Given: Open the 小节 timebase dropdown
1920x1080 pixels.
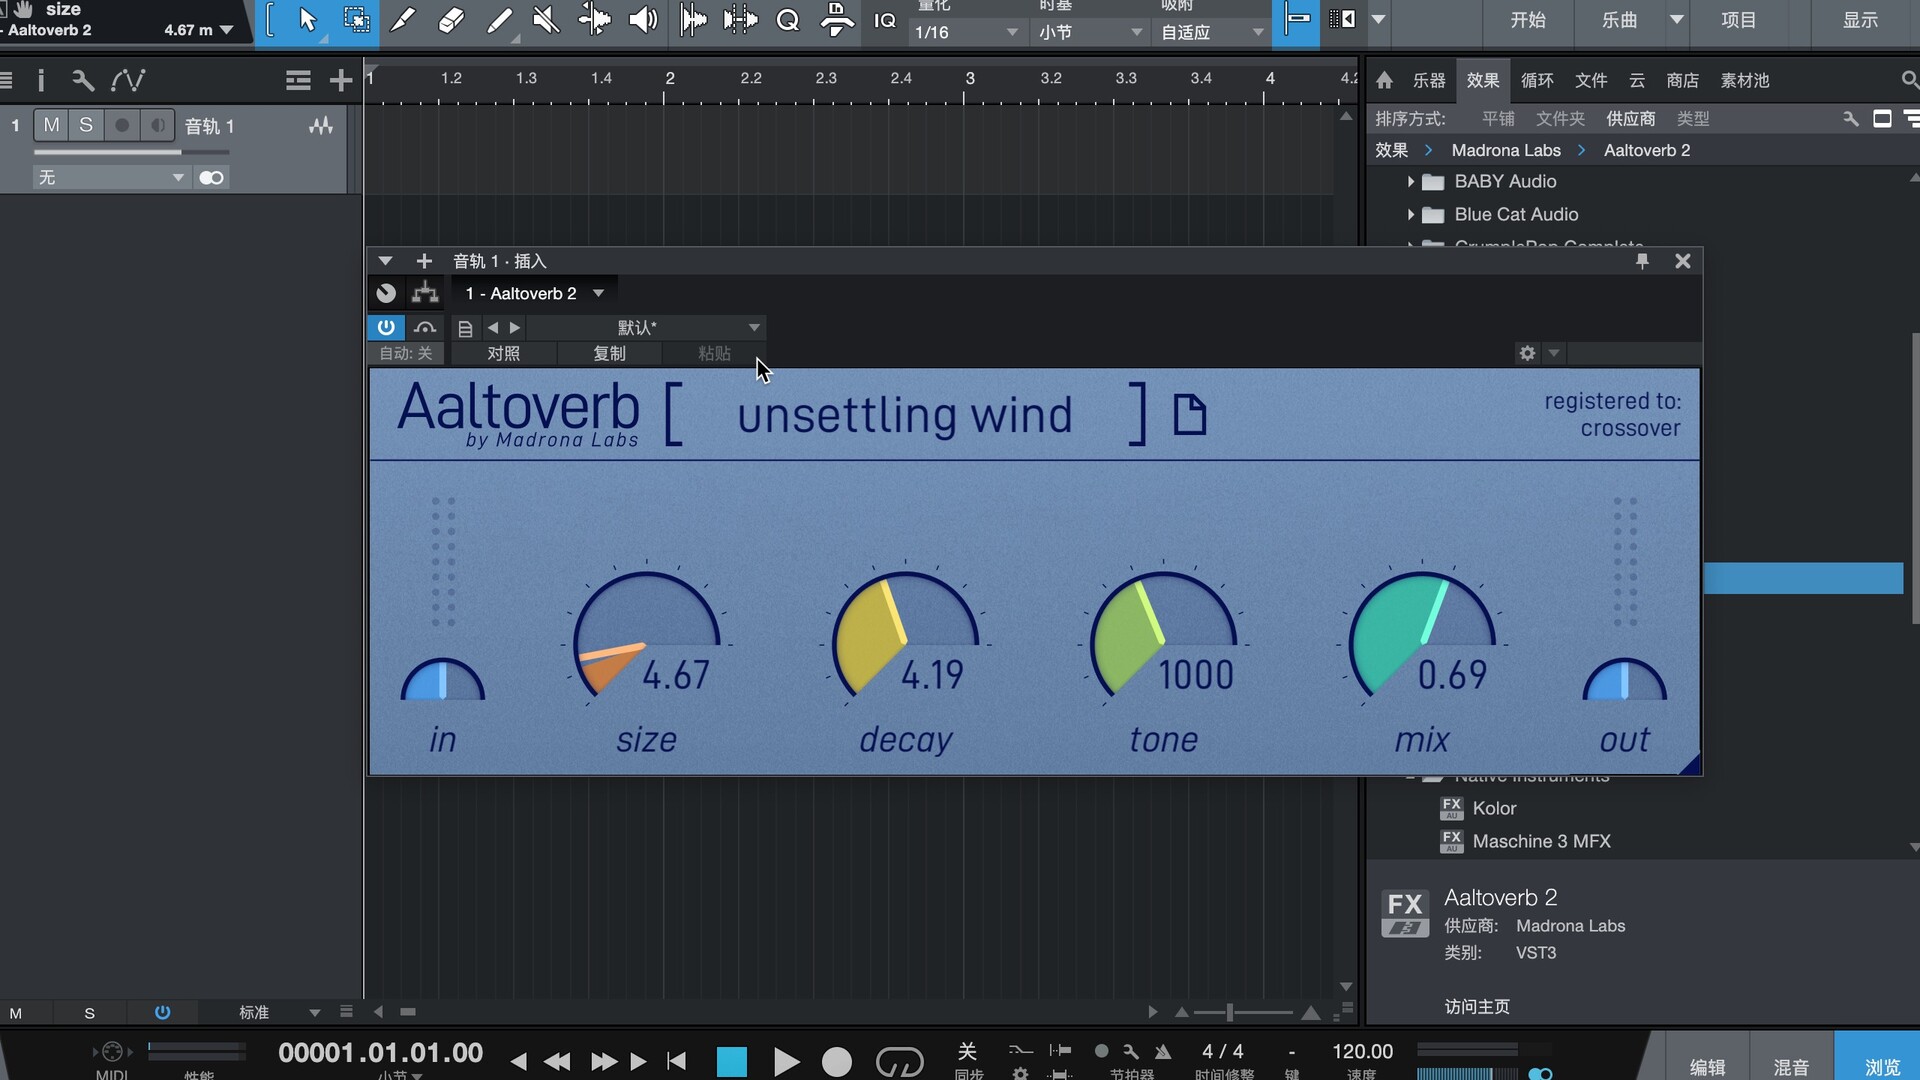Looking at the screenshot, I should pyautogui.click(x=1090, y=32).
